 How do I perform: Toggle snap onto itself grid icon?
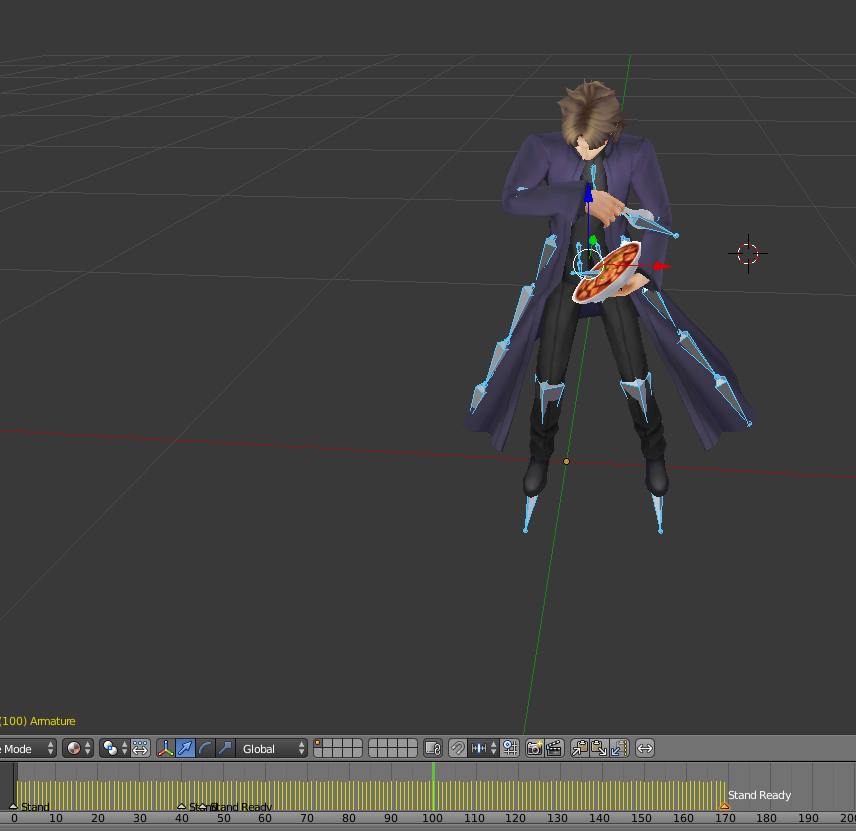(510, 749)
